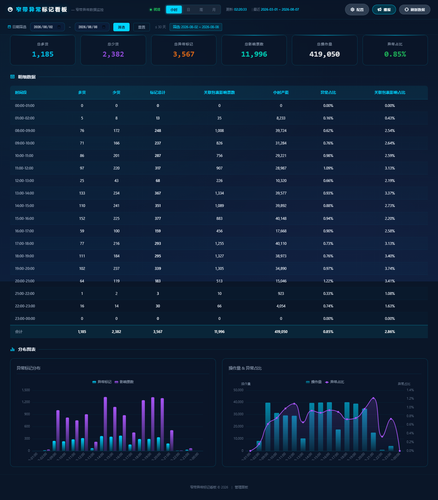This screenshot has width=438, height=500.
Task: Select the 17:00-18:00 table row label
Action: (24, 243)
